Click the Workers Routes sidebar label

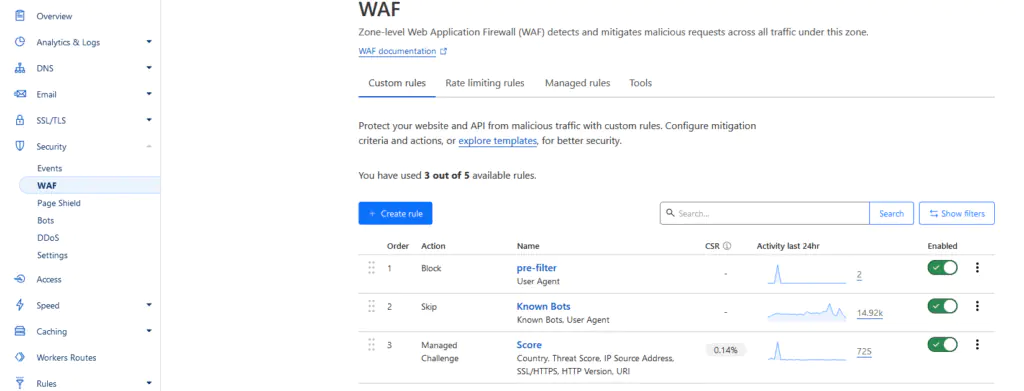click(66, 358)
